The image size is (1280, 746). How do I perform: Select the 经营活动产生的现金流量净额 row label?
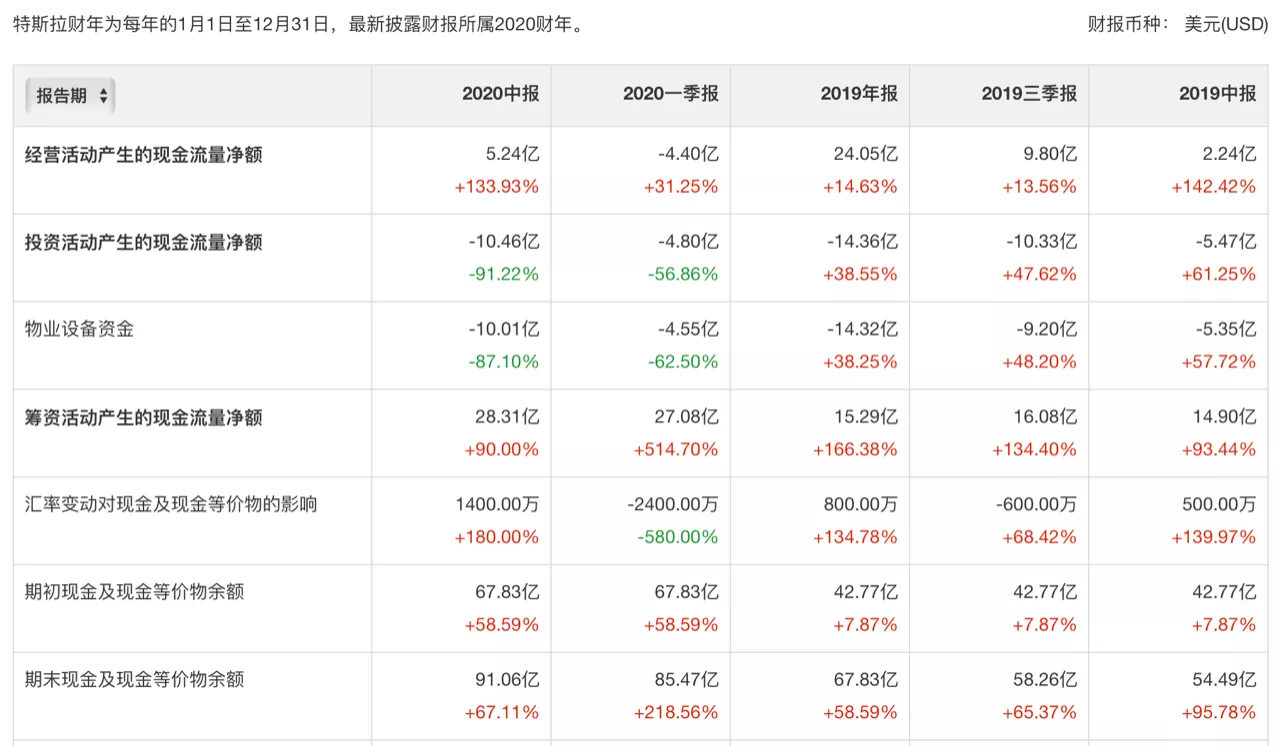tap(144, 154)
